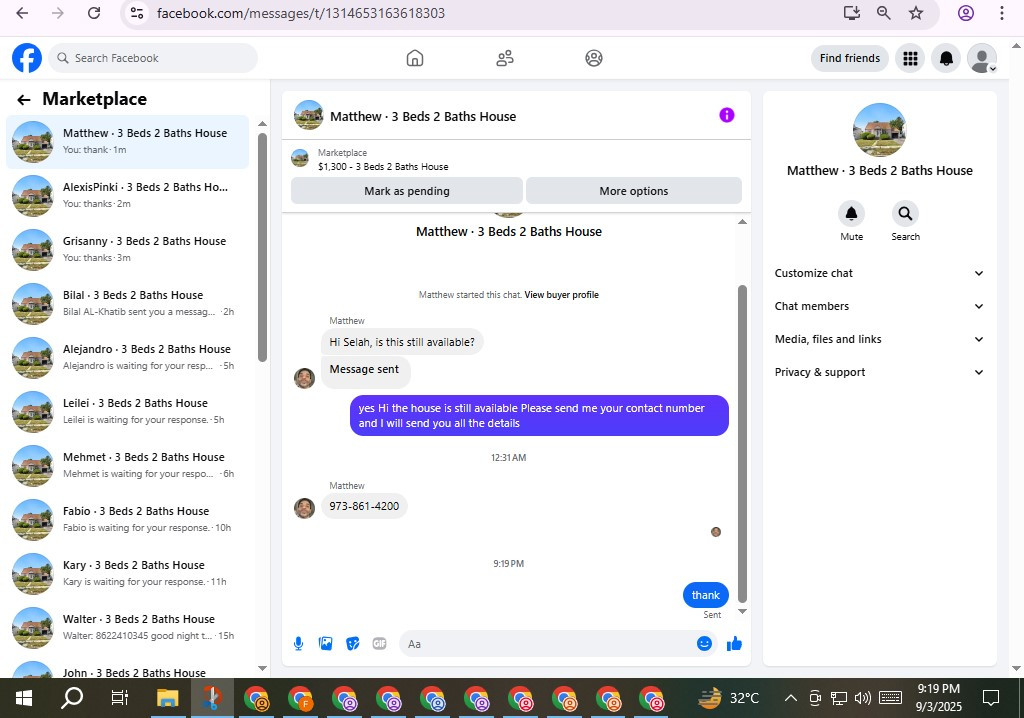Open the Facebook menu grid icon

pyautogui.click(x=910, y=59)
